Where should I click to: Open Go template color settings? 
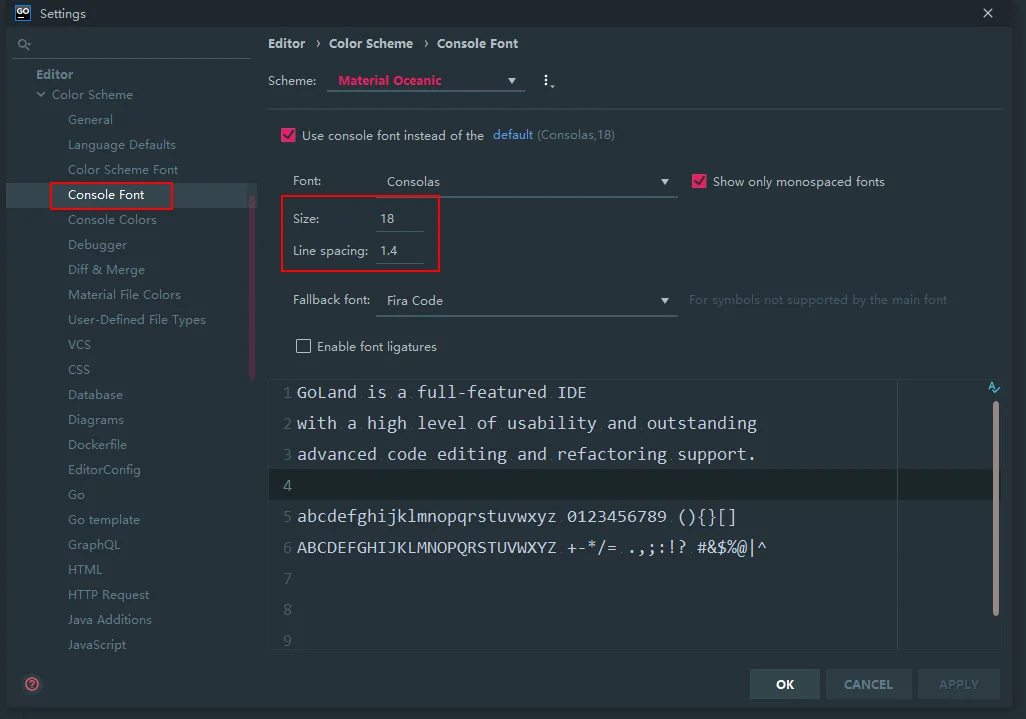tap(104, 519)
